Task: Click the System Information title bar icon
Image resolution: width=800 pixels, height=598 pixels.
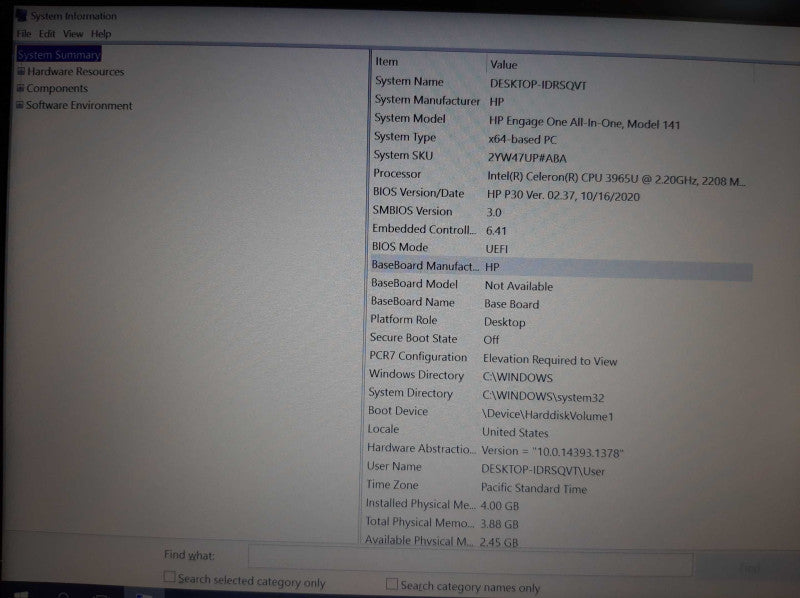Action: click(21, 15)
